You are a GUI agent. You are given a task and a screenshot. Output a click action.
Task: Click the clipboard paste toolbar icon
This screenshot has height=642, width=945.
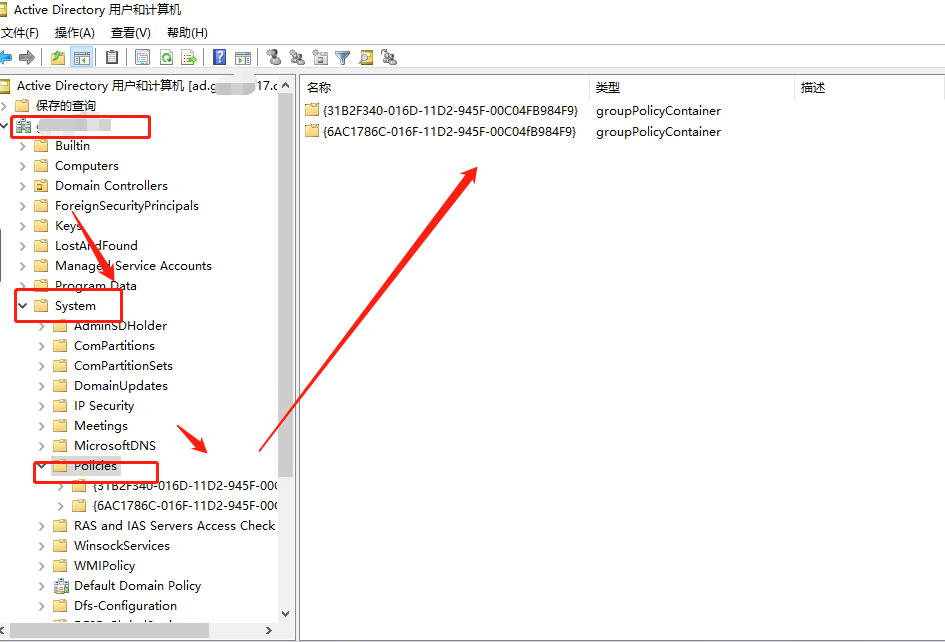point(112,58)
